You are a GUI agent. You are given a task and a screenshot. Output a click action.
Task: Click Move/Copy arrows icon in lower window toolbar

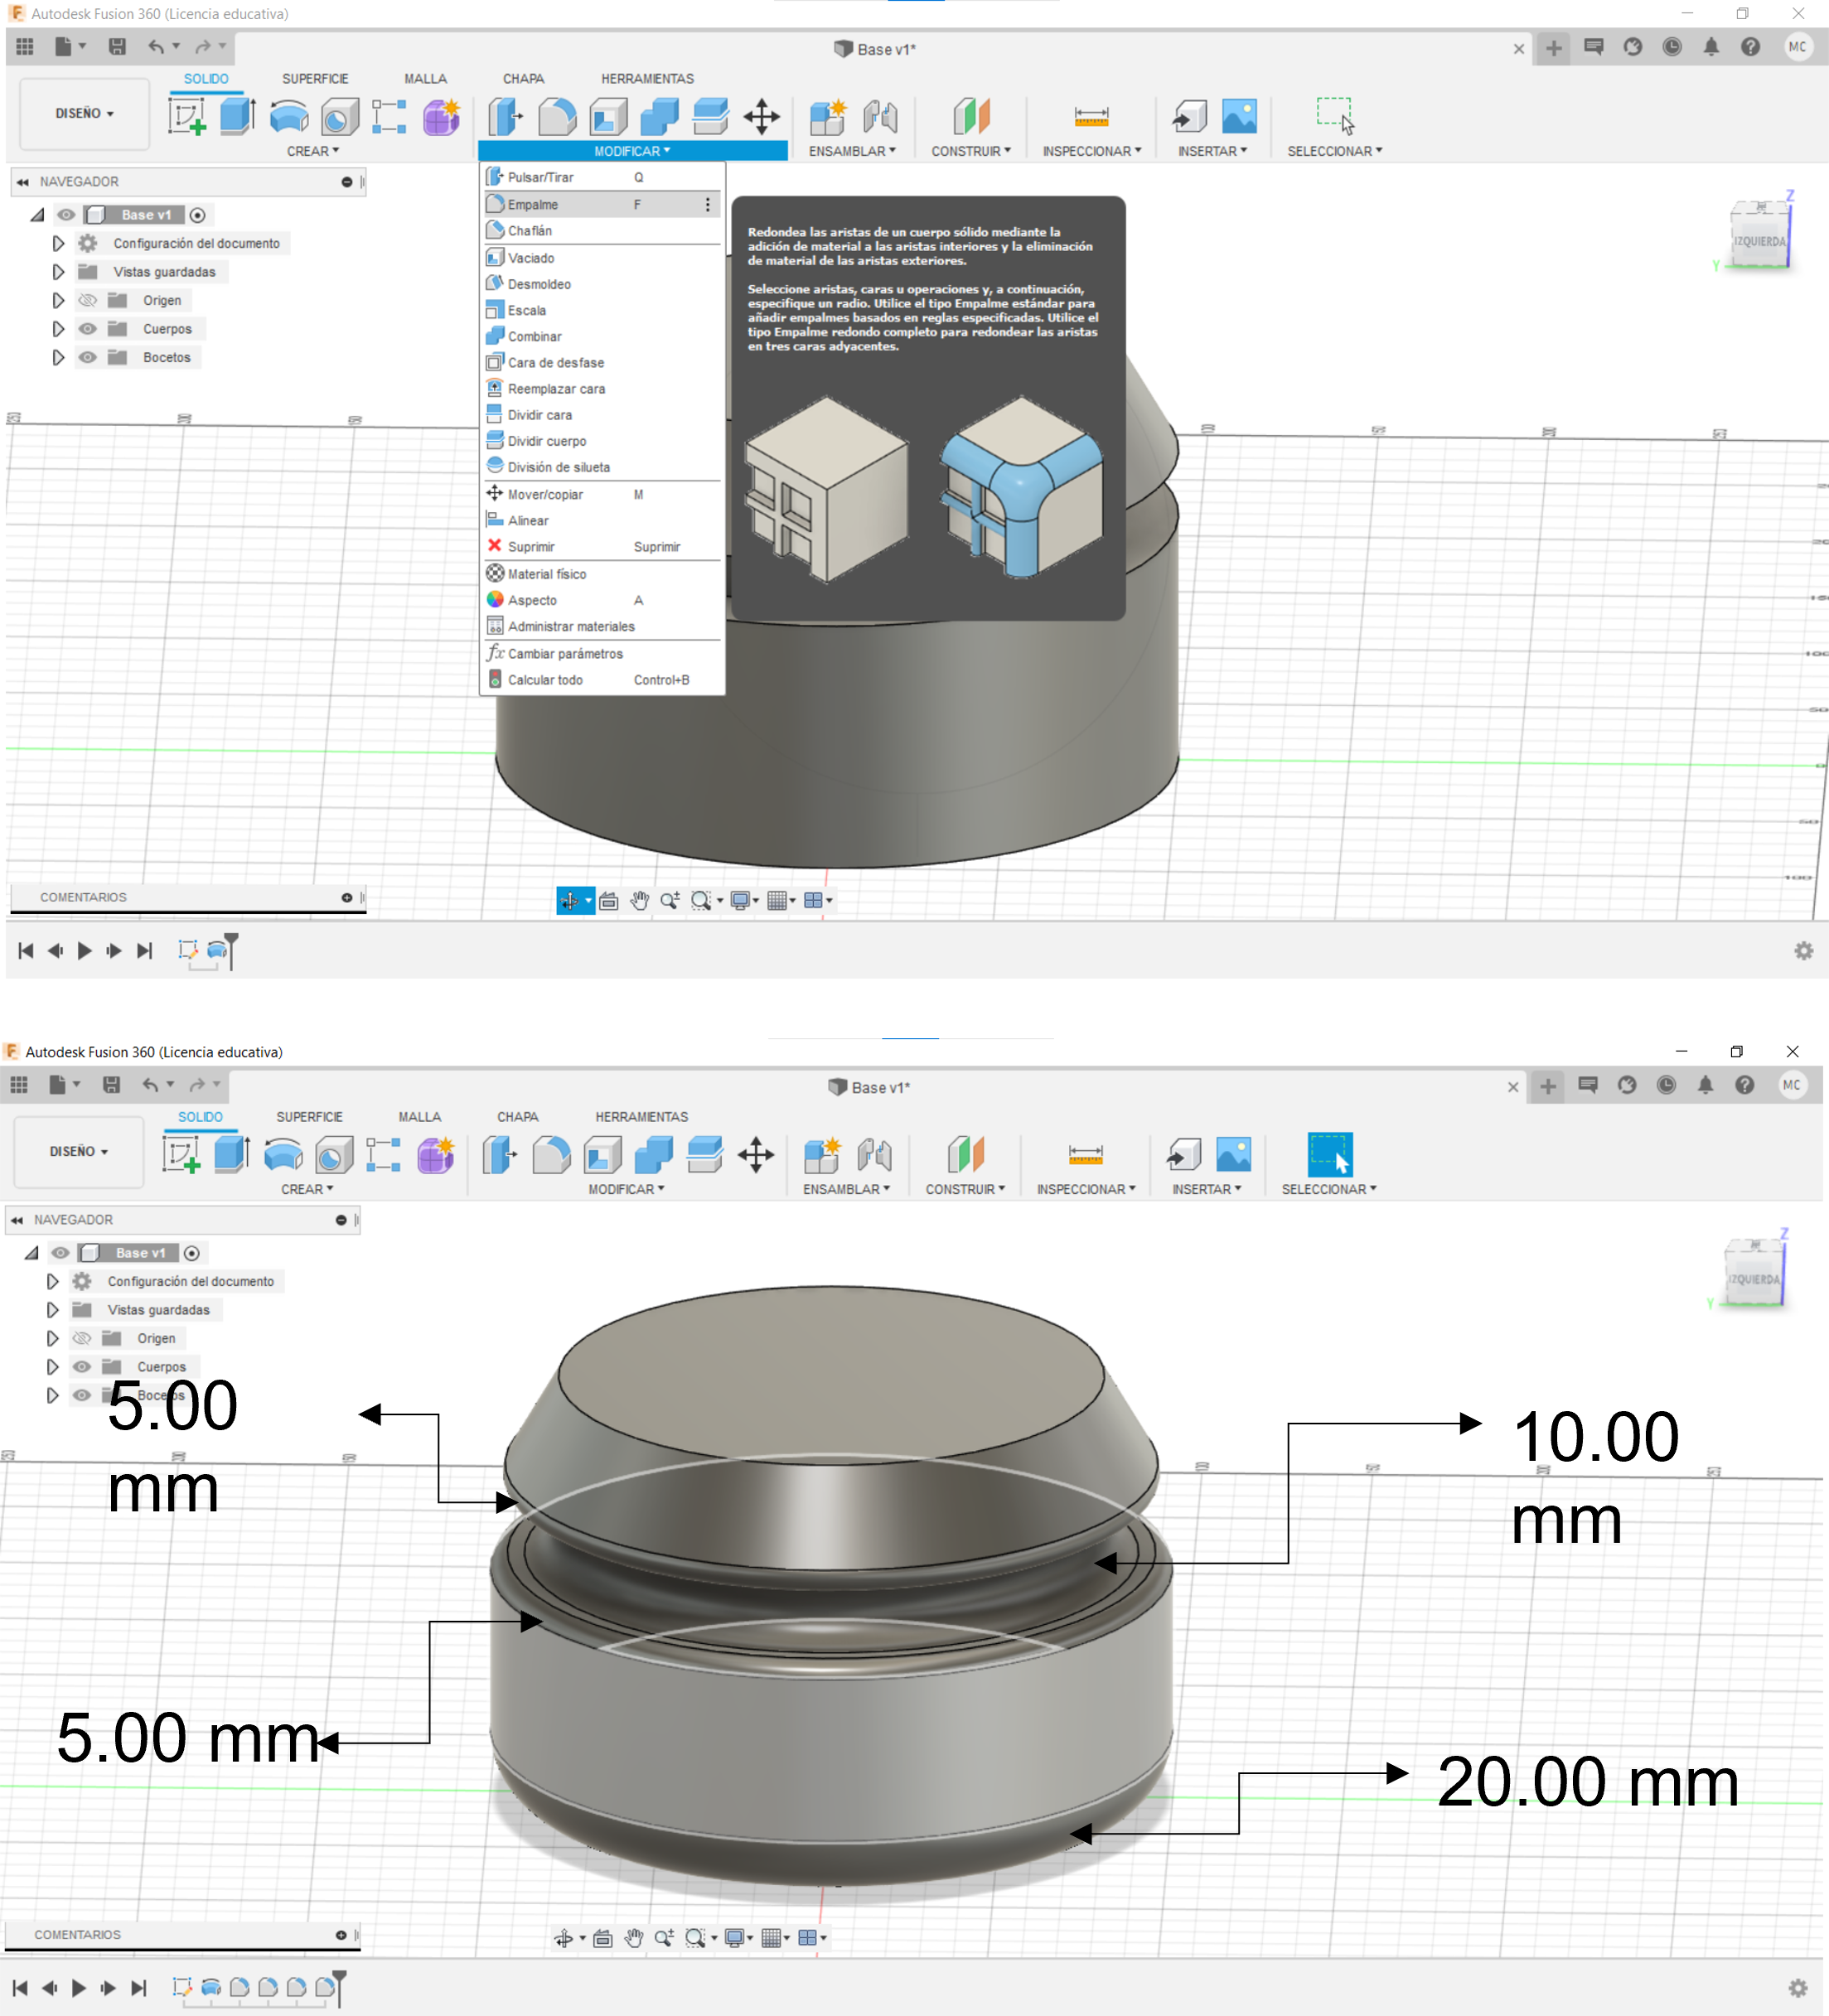pyautogui.click(x=756, y=1155)
